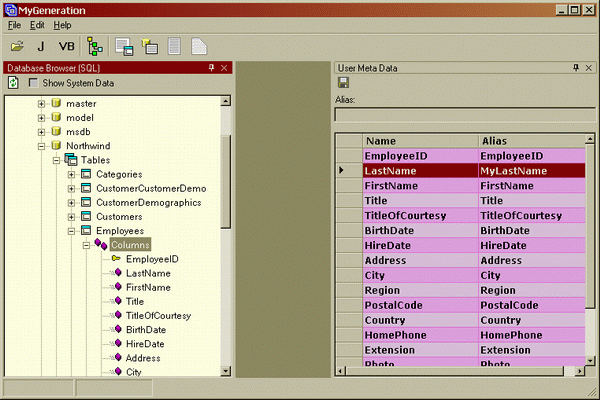The height and width of the screenshot is (400, 600).
Task: Close the User Meta Data panel
Action: click(x=589, y=68)
